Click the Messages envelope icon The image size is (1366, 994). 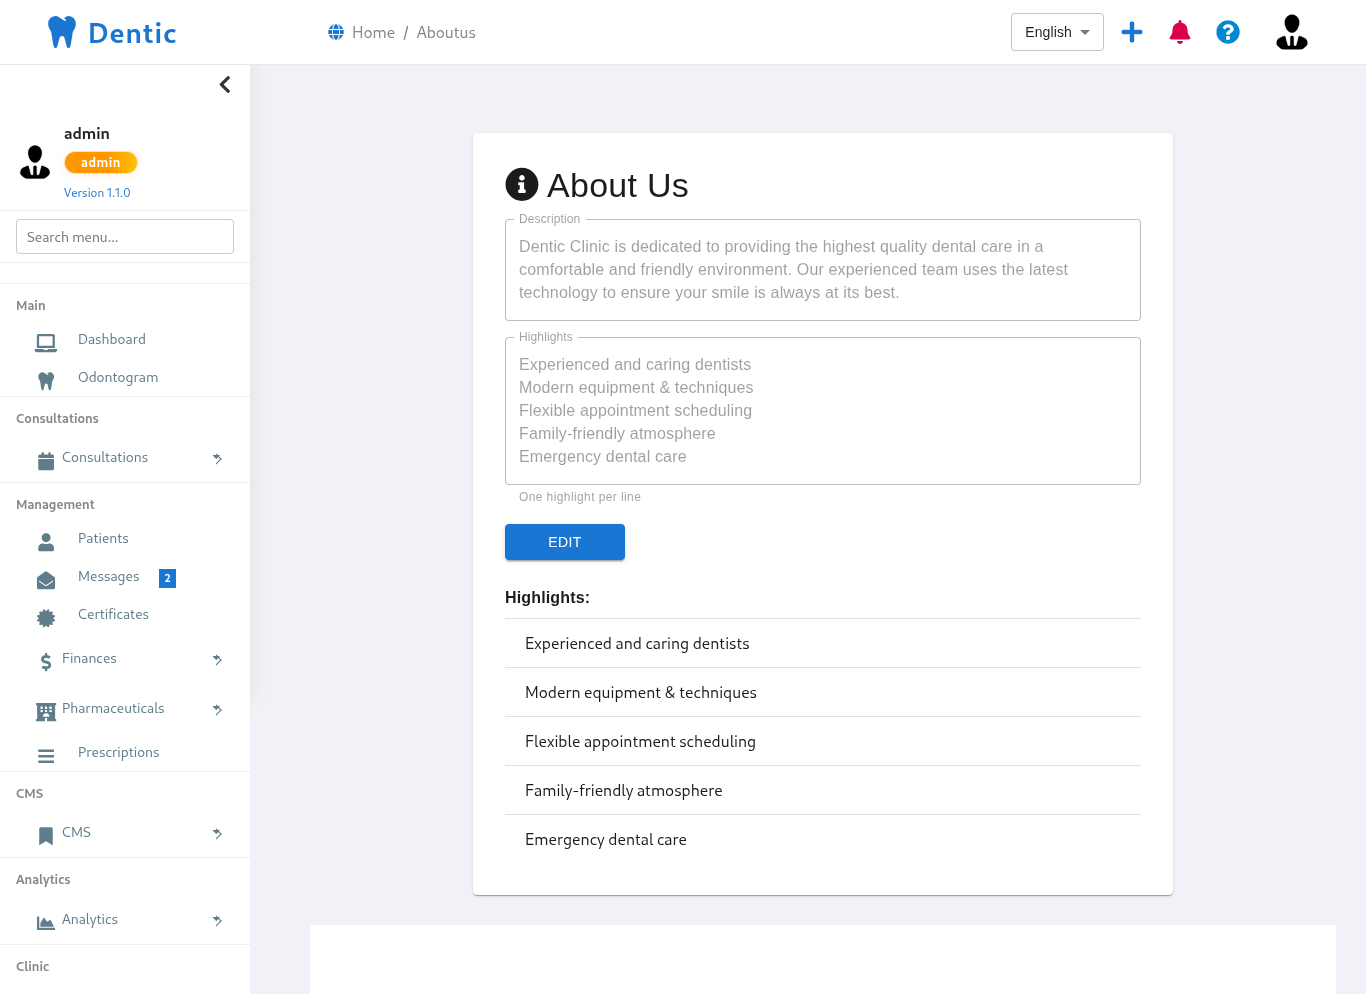(x=46, y=580)
